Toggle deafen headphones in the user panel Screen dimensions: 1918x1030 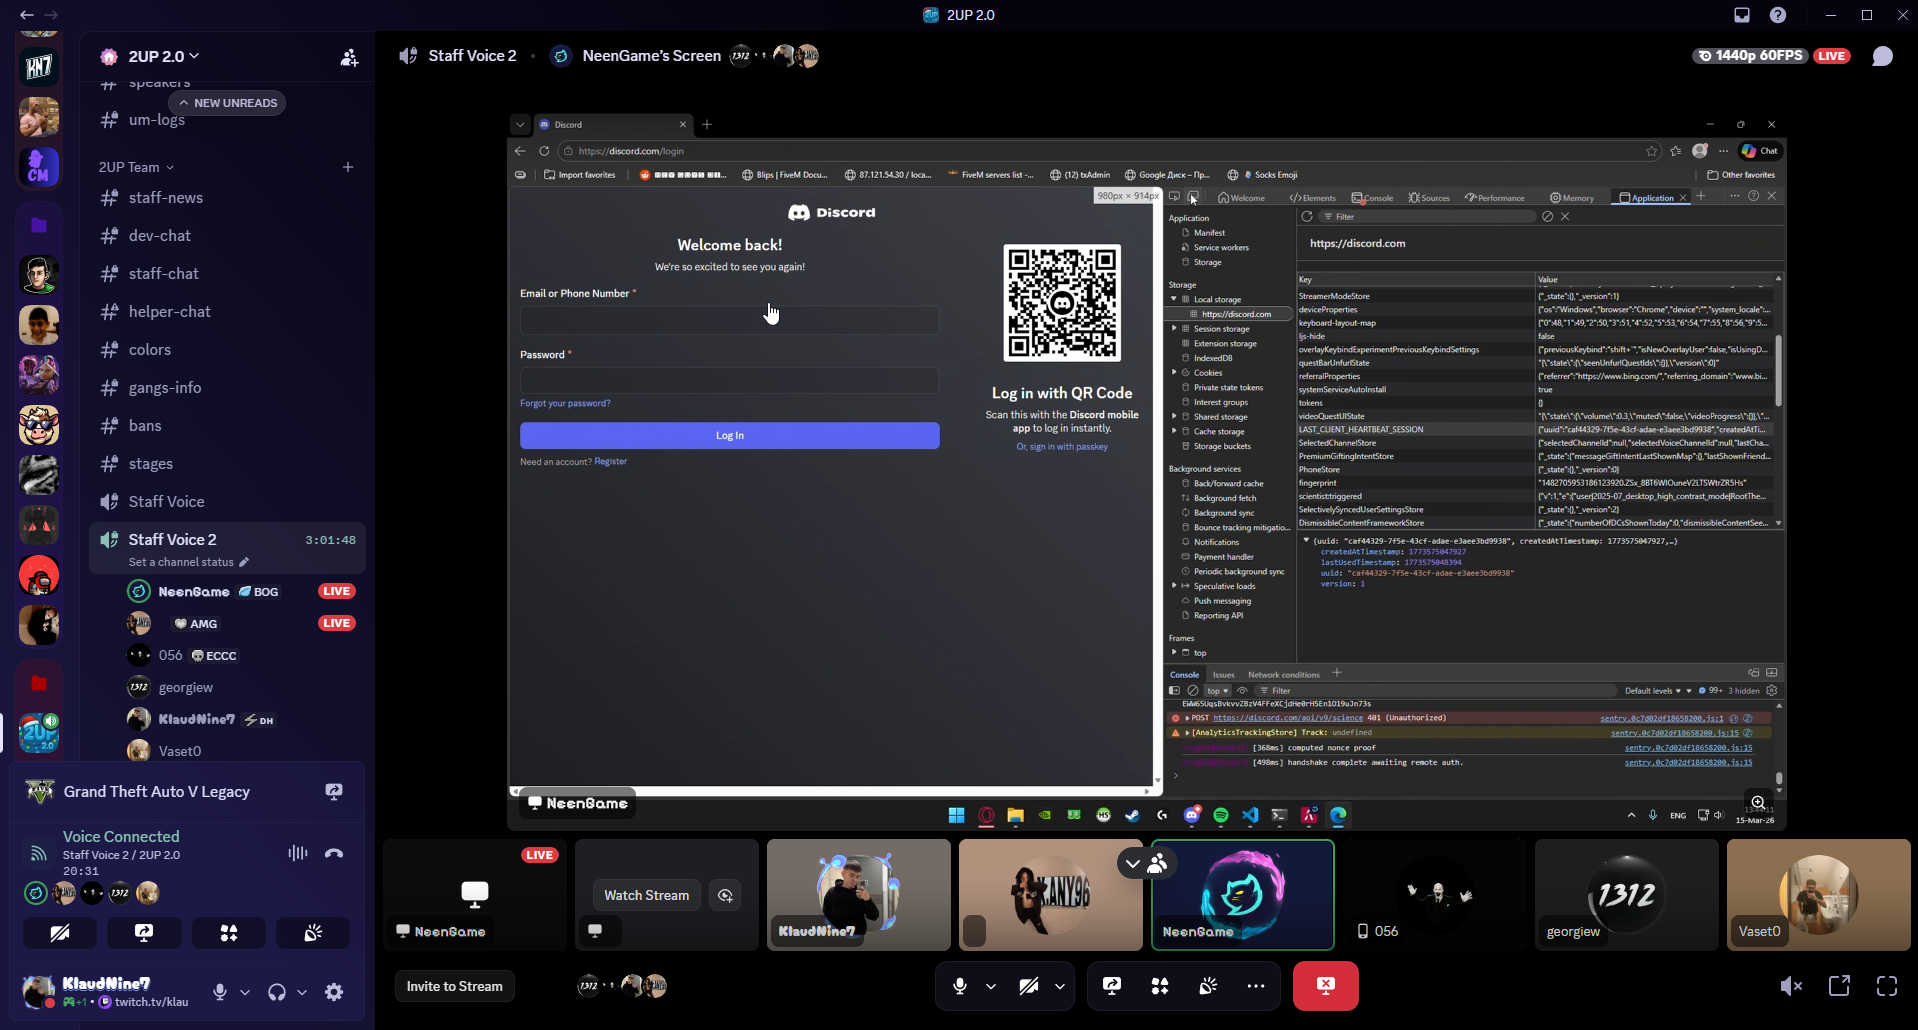tap(277, 992)
